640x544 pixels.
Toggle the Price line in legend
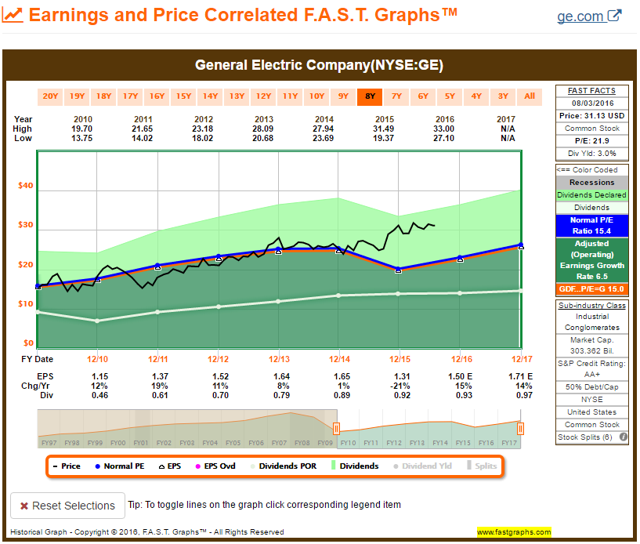(x=67, y=466)
